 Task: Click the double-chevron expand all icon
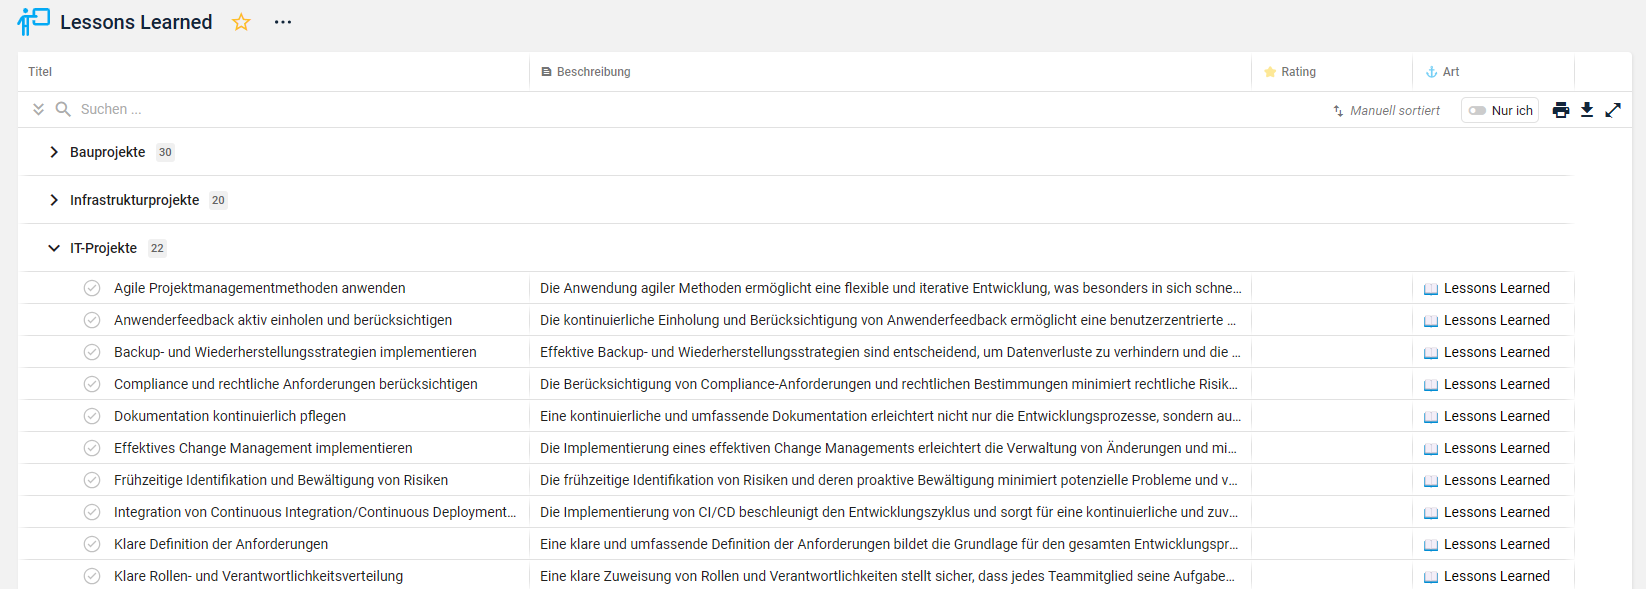point(38,109)
